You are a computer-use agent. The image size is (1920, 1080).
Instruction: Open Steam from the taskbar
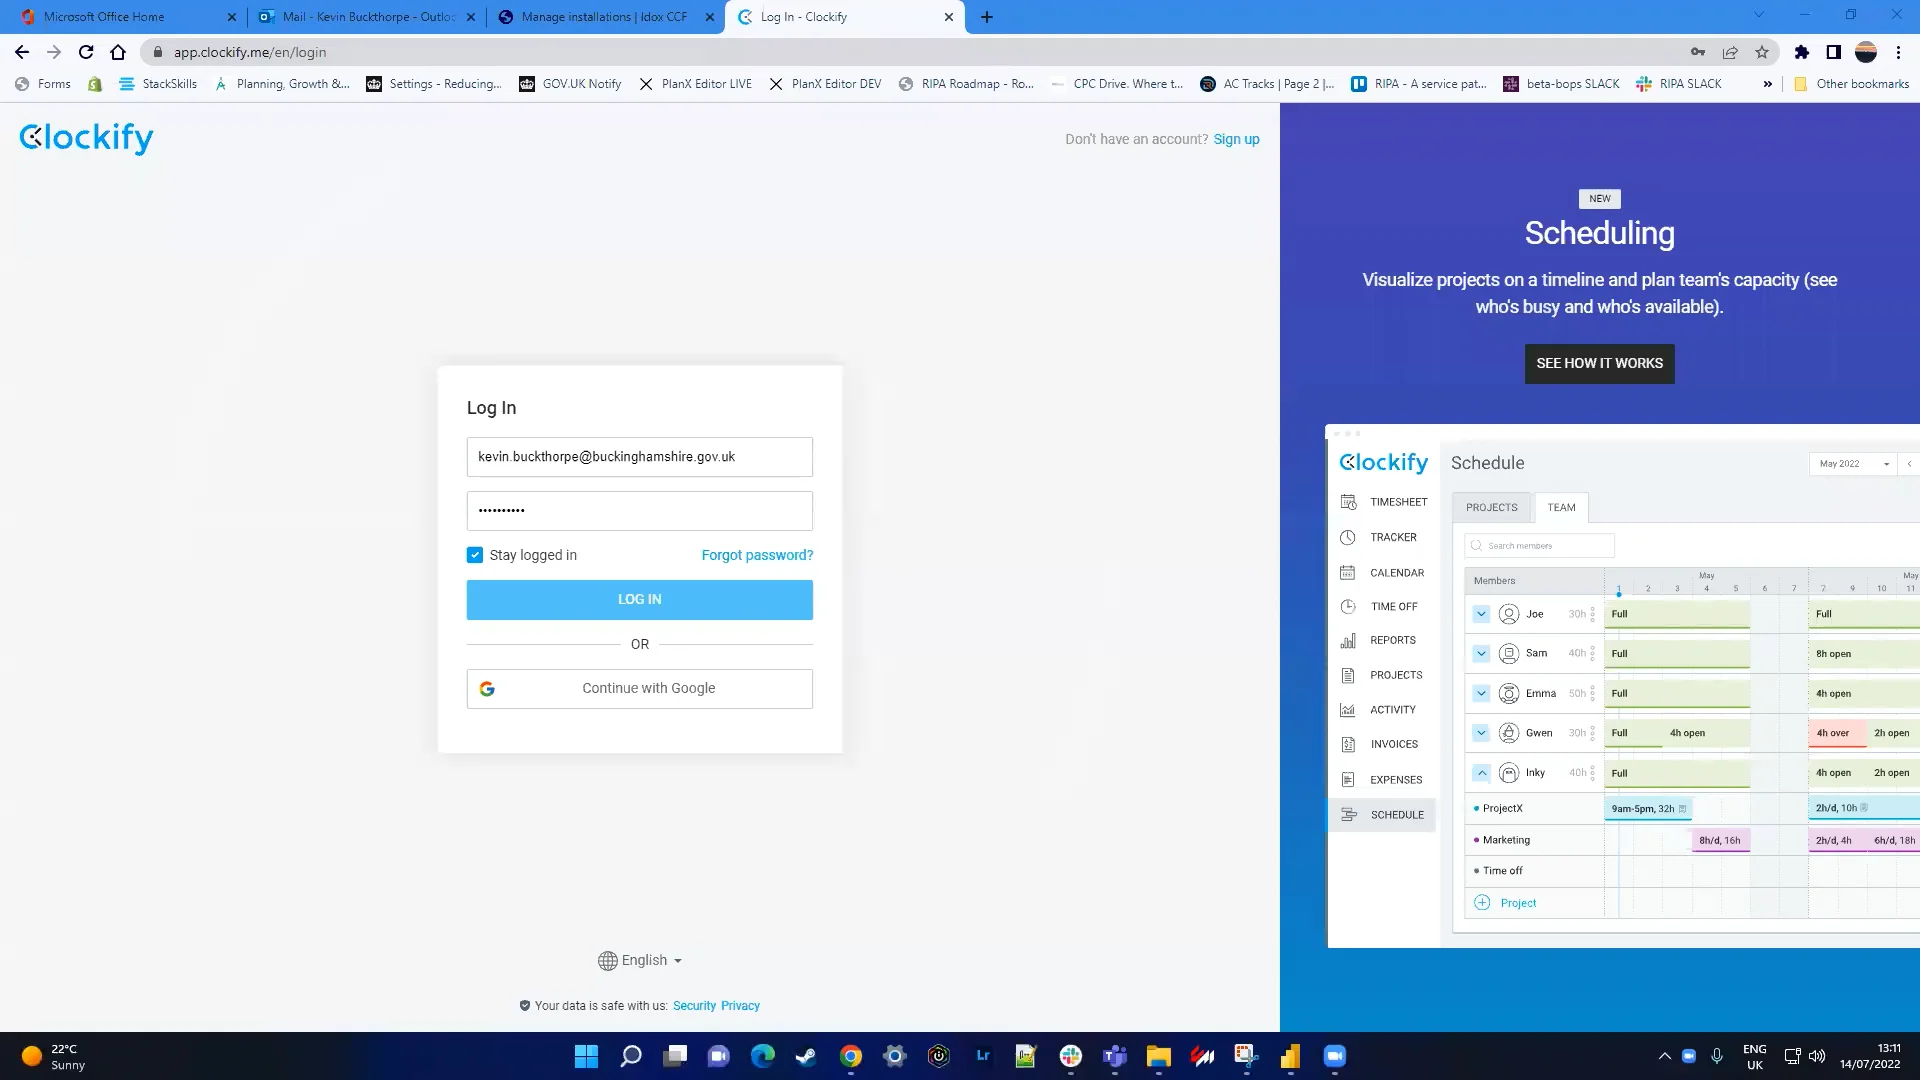(806, 1056)
